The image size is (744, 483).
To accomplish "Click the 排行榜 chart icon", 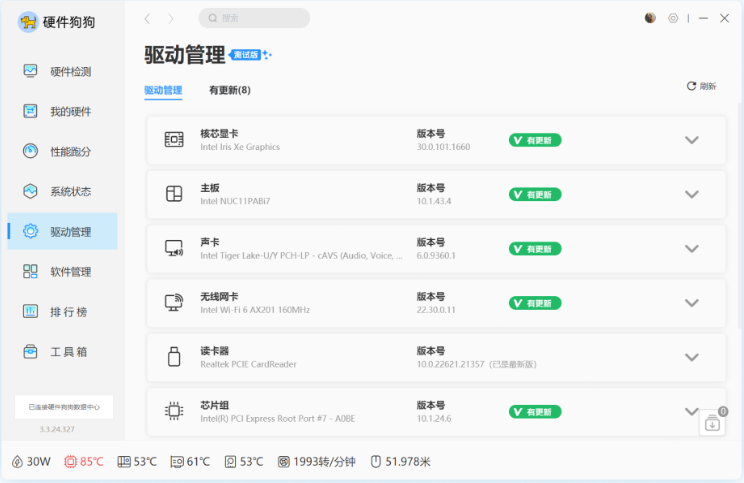I will pyautogui.click(x=30, y=311).
